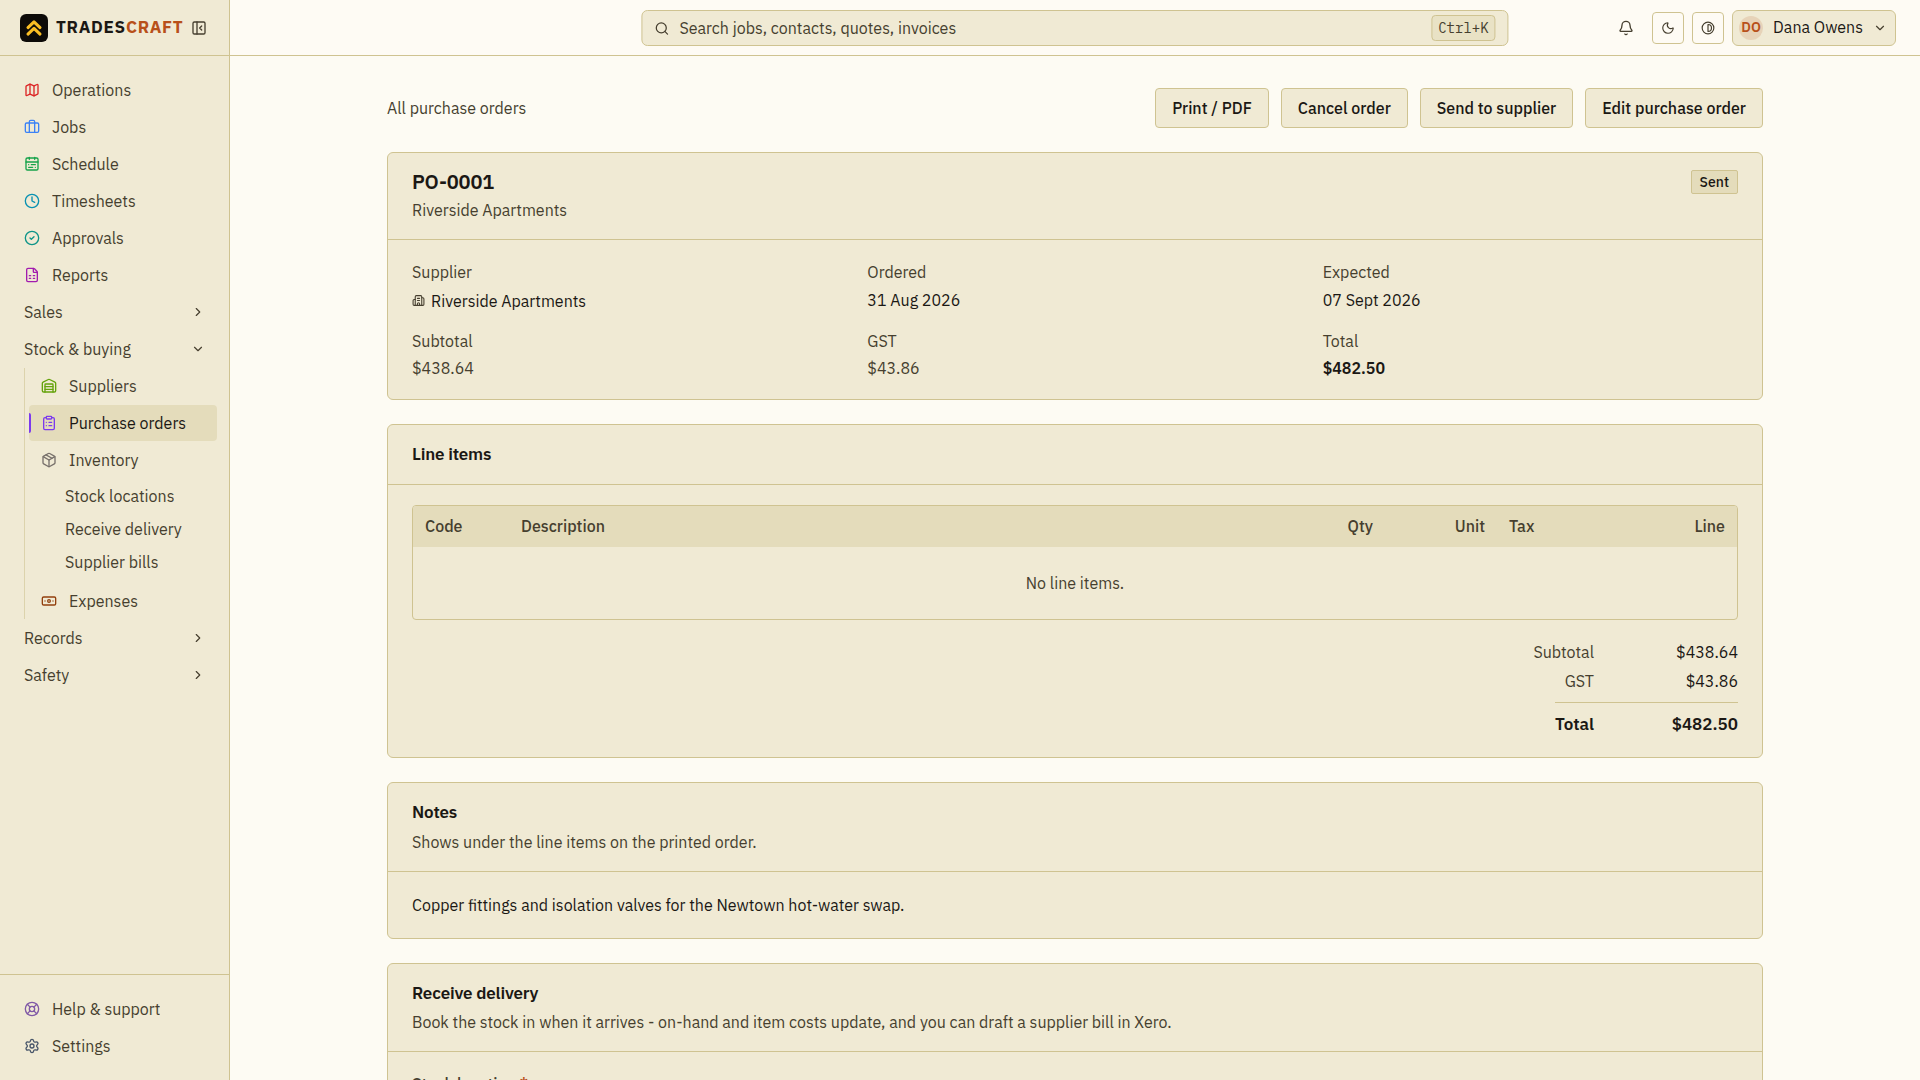Open the notifications bell
1920x1080 pixels.
click(x=1626, y=28)
